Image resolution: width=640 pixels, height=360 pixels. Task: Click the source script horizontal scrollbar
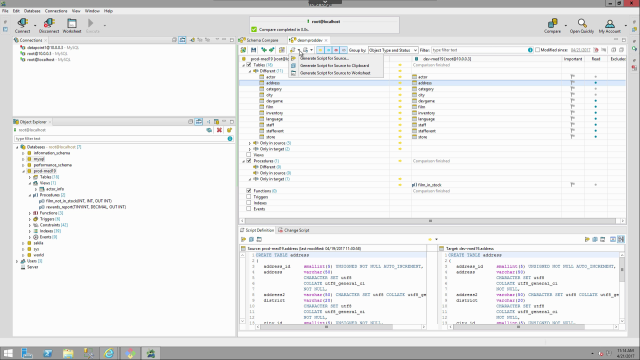[326, 327]
